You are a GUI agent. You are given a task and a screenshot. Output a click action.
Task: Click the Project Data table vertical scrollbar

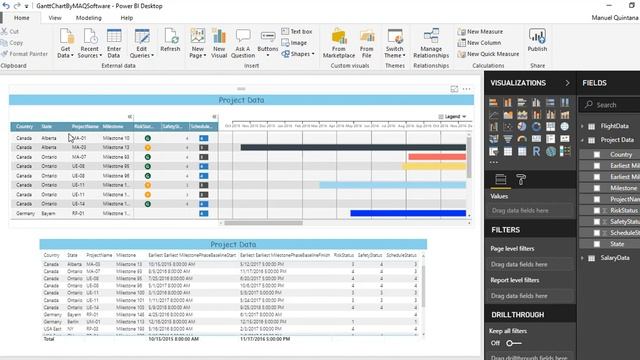423,287
